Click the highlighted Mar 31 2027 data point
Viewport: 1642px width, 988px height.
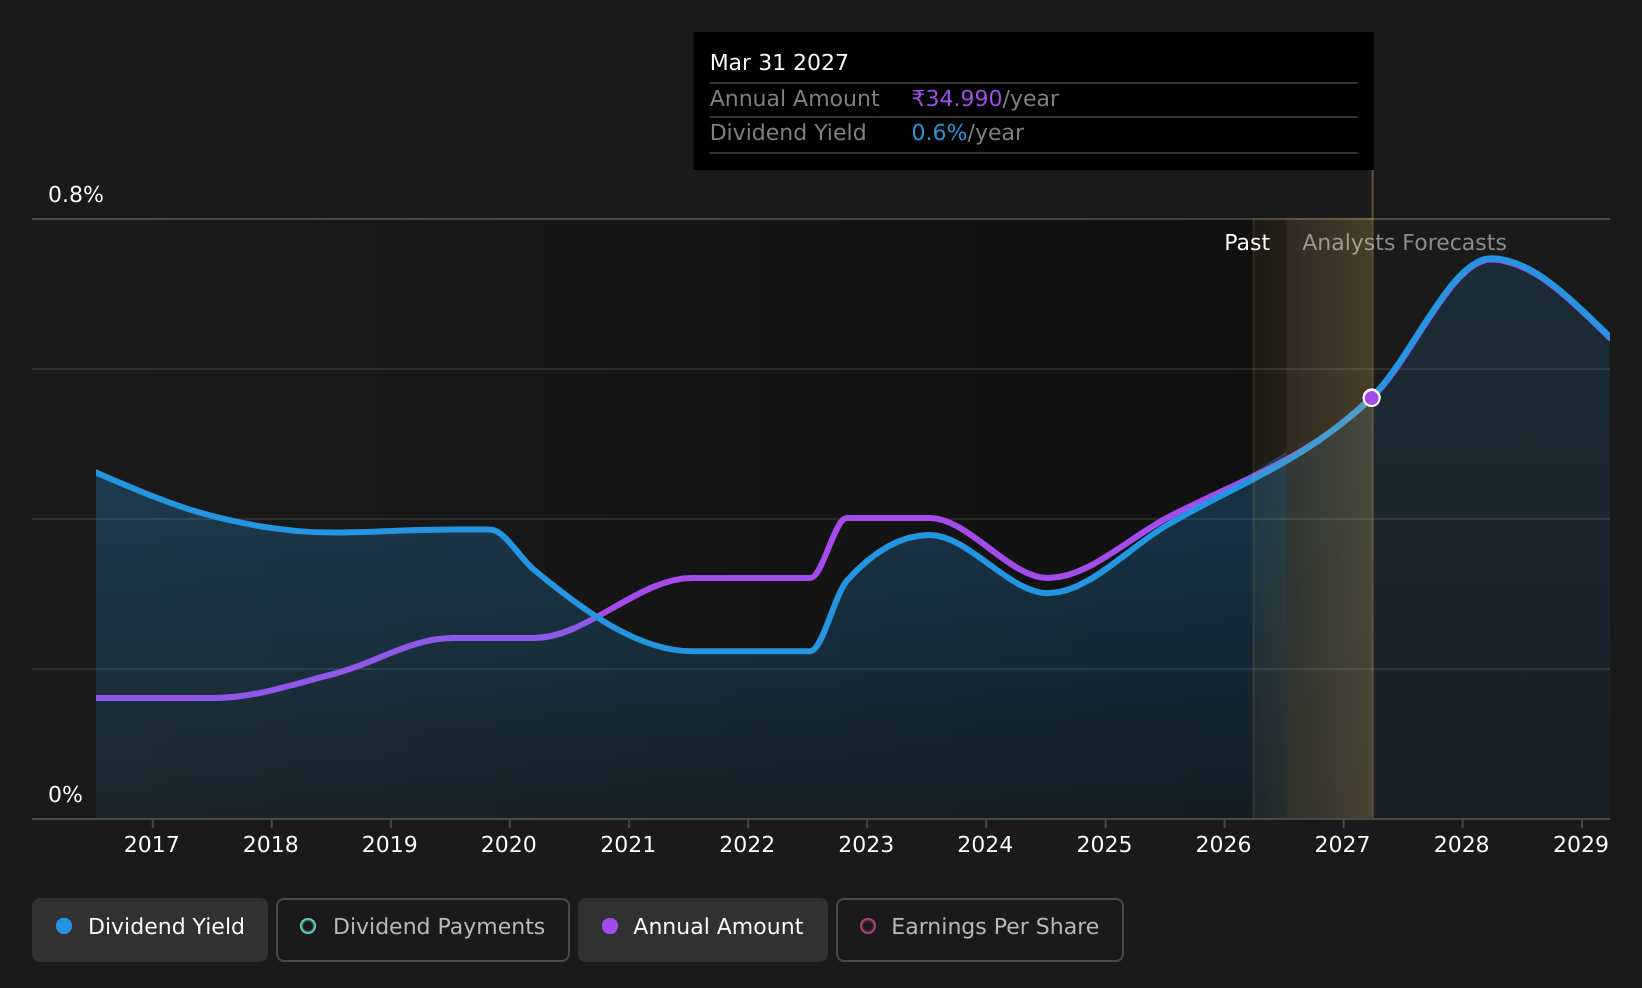1371,398
